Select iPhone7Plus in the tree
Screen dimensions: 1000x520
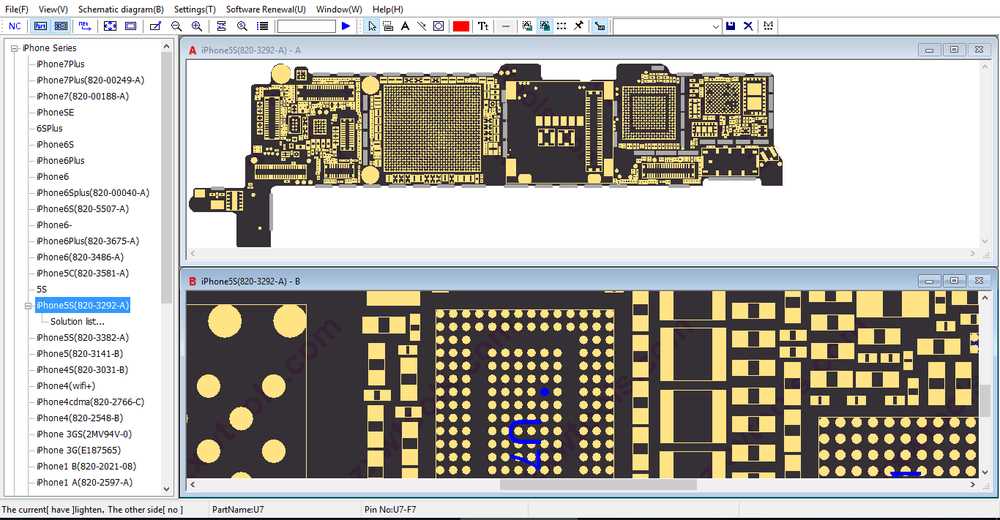click(x=60, y=64)
